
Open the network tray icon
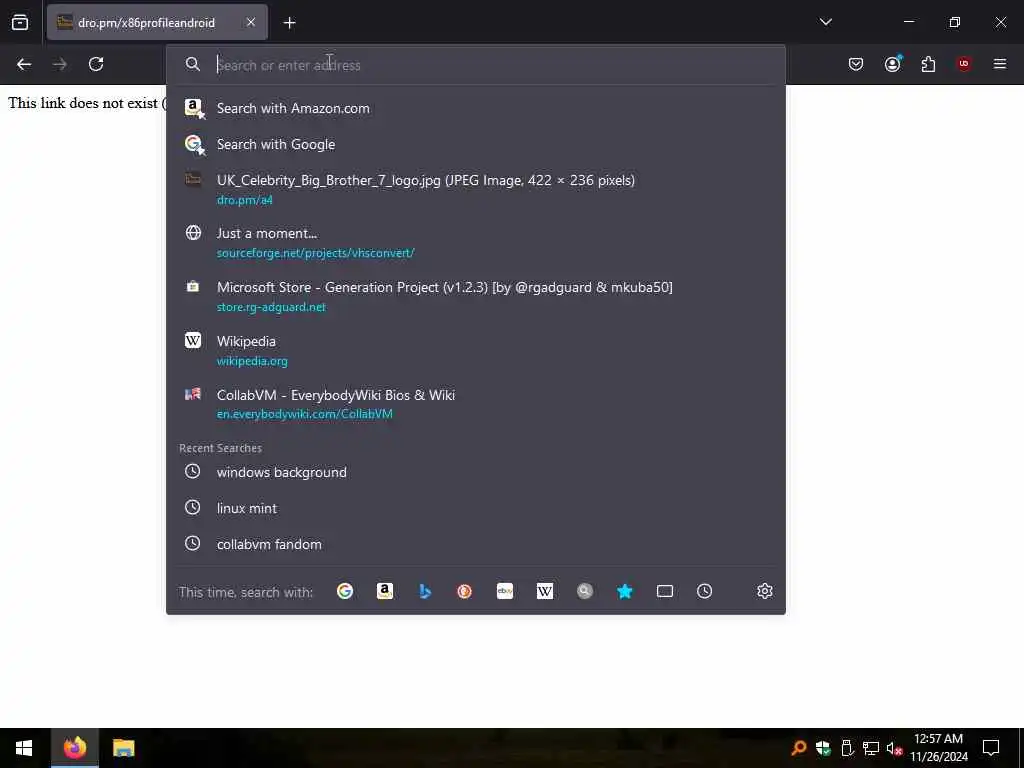(x=871, y=748)
